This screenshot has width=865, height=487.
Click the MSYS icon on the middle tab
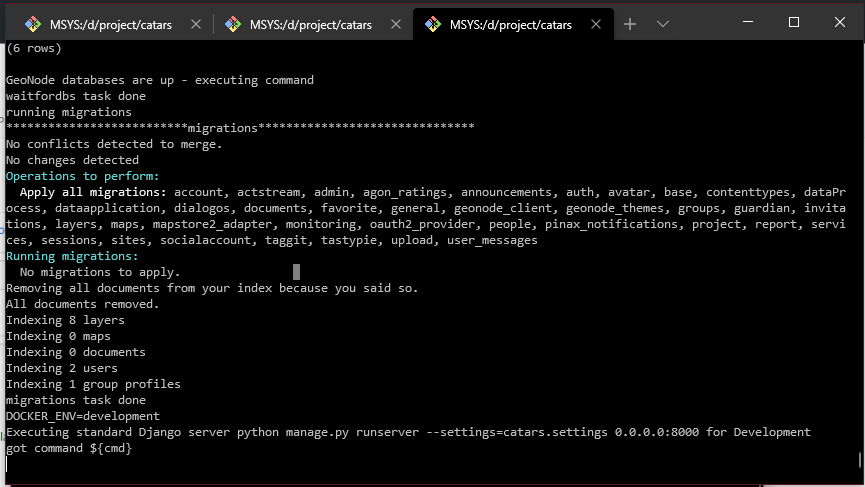point(233,24)
